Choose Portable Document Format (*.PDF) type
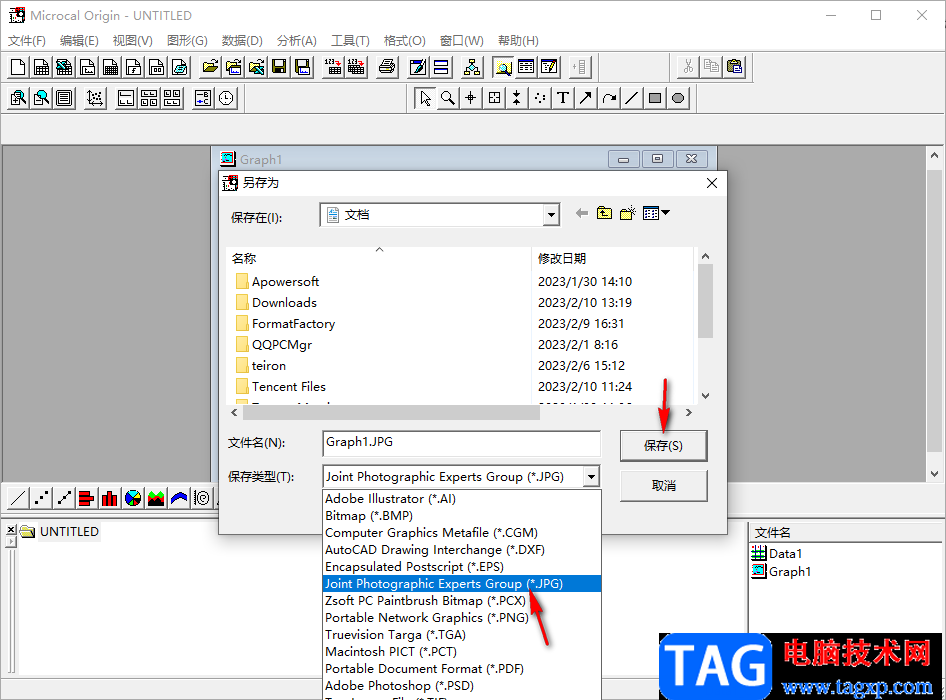The image size is (946, 700). coord(462,669)
